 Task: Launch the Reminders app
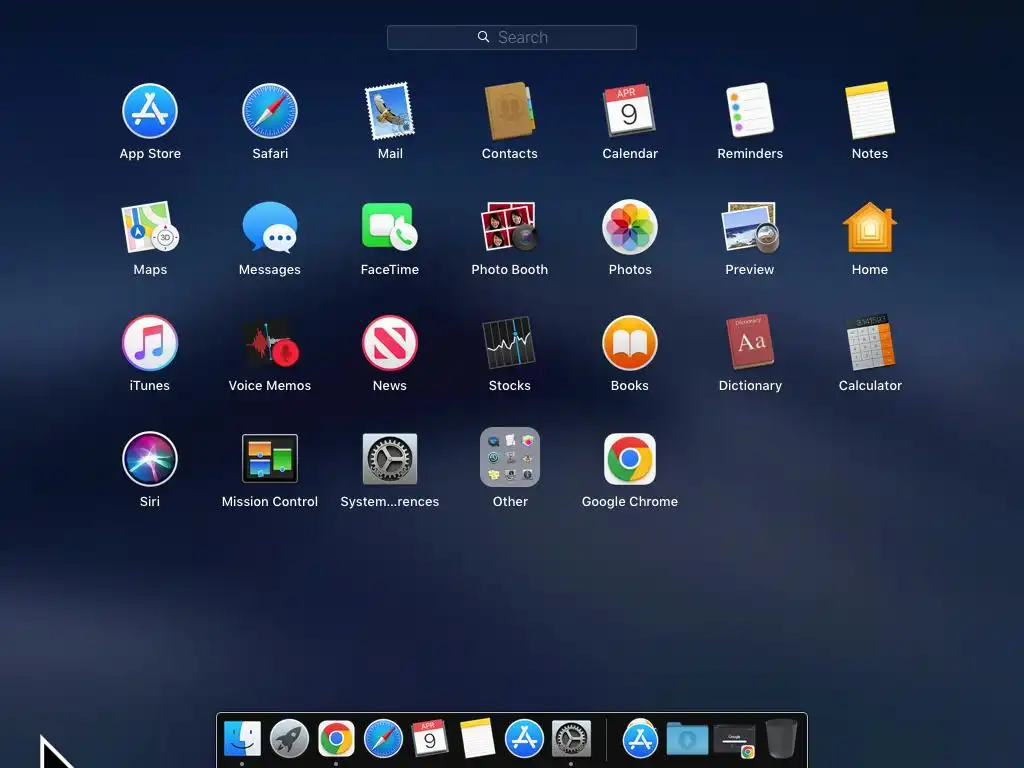click(750, 110)
